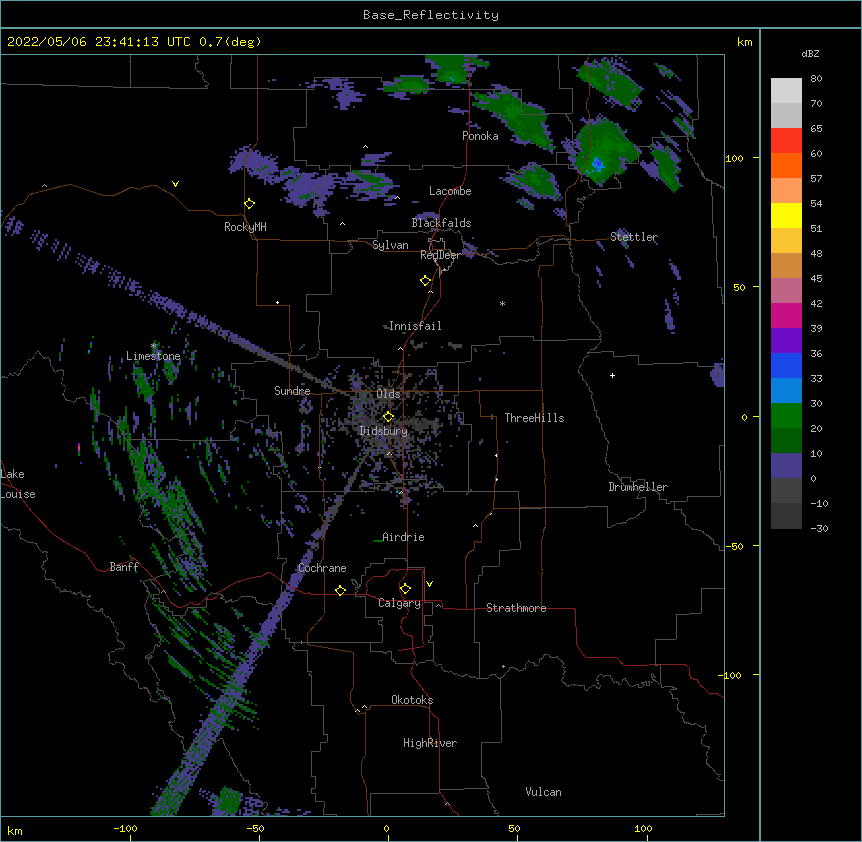Click the yellow marker next to RockyMH
This screenshot has height=842, width=862.
(x=249, y=204)
